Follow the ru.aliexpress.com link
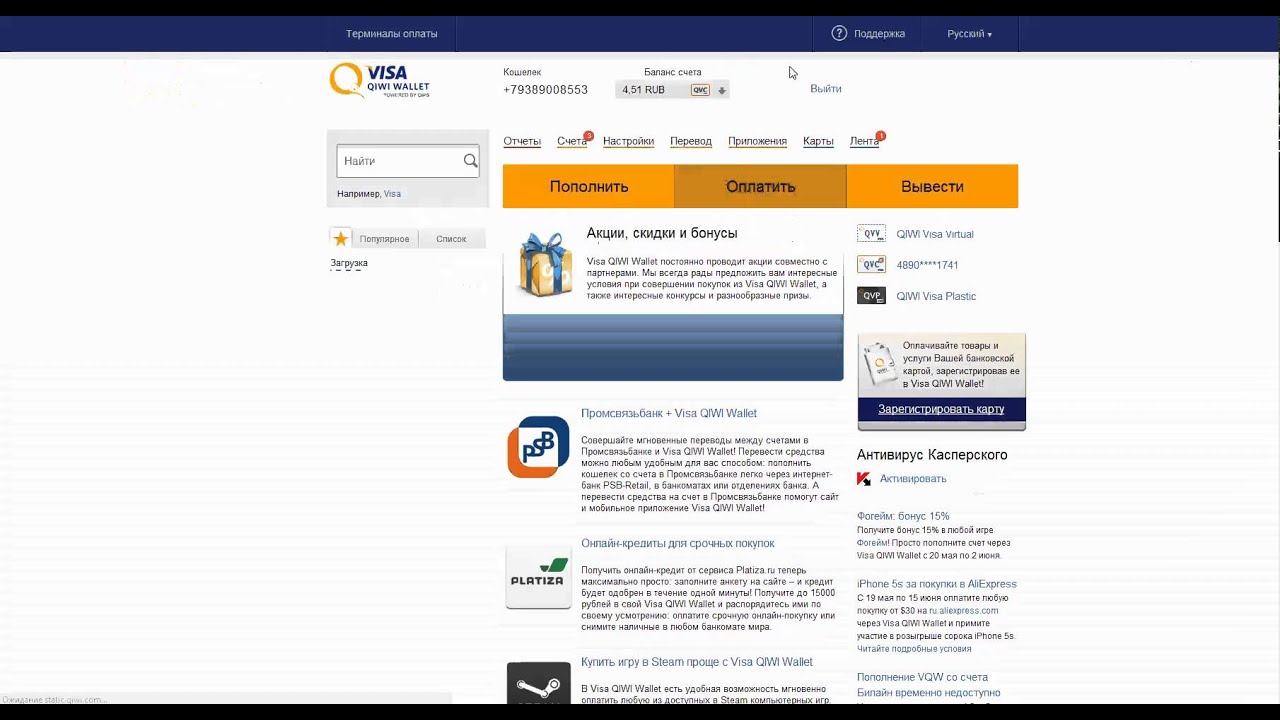This screenshot has height=720, width=1280. 963,610
